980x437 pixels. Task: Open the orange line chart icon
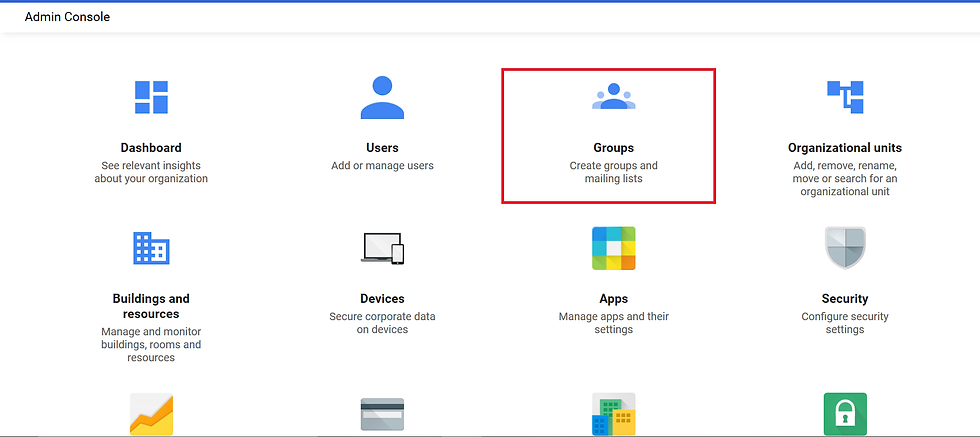[x=151, y=414]
